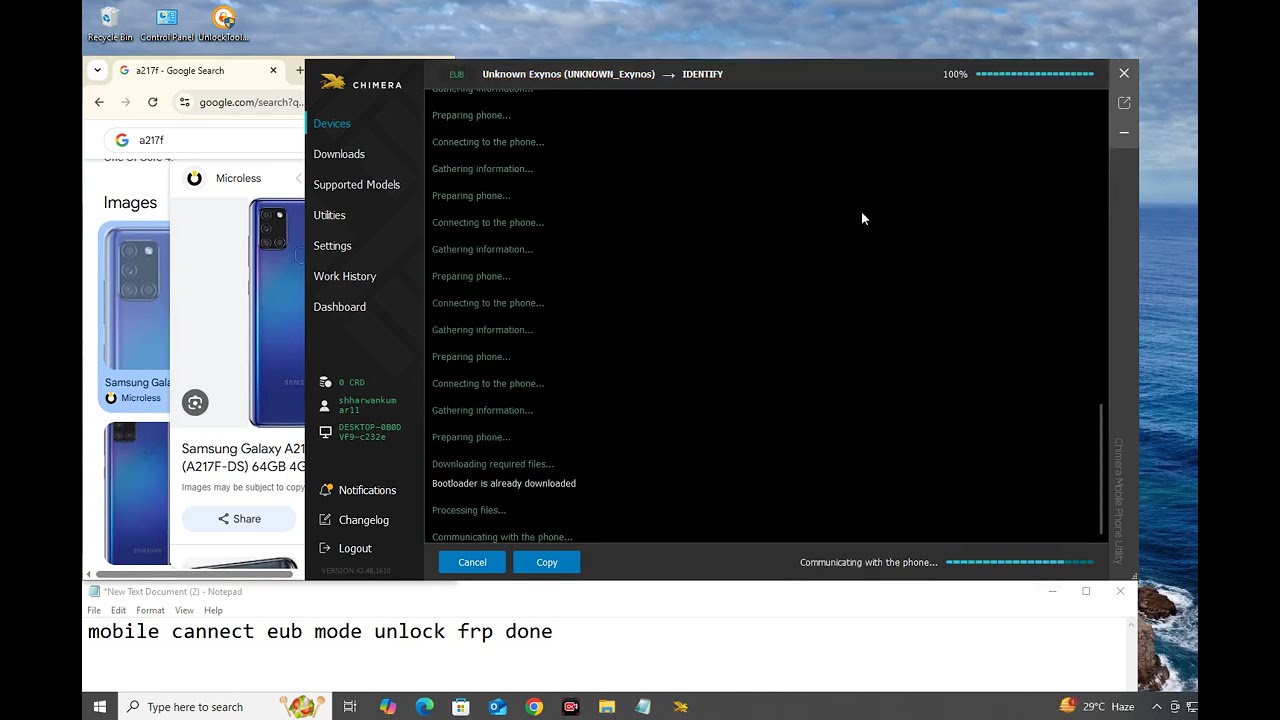The width and height of the screenshot is (1280, 720).
Task: Open File Explorer from the taskbar
Action: point(607,707)
